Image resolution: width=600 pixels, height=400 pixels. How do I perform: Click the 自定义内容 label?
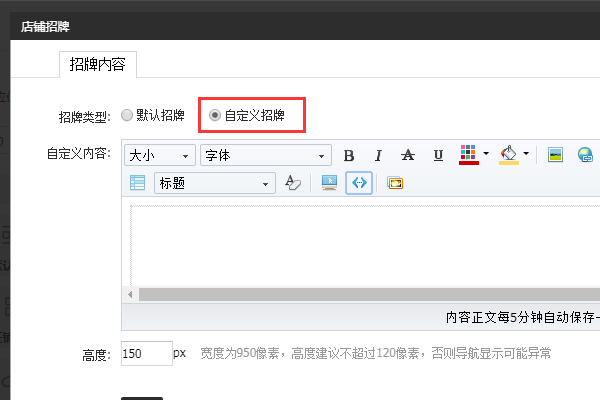click(x=79, y=154)
